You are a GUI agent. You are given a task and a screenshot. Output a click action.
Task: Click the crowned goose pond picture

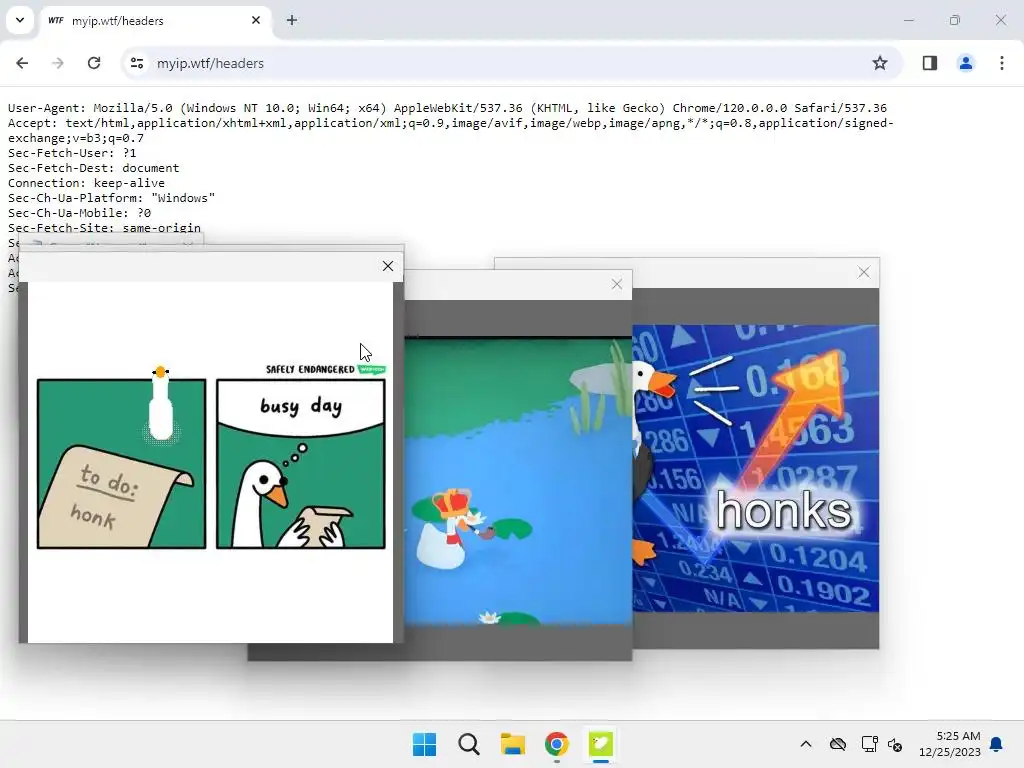(518, 481)
